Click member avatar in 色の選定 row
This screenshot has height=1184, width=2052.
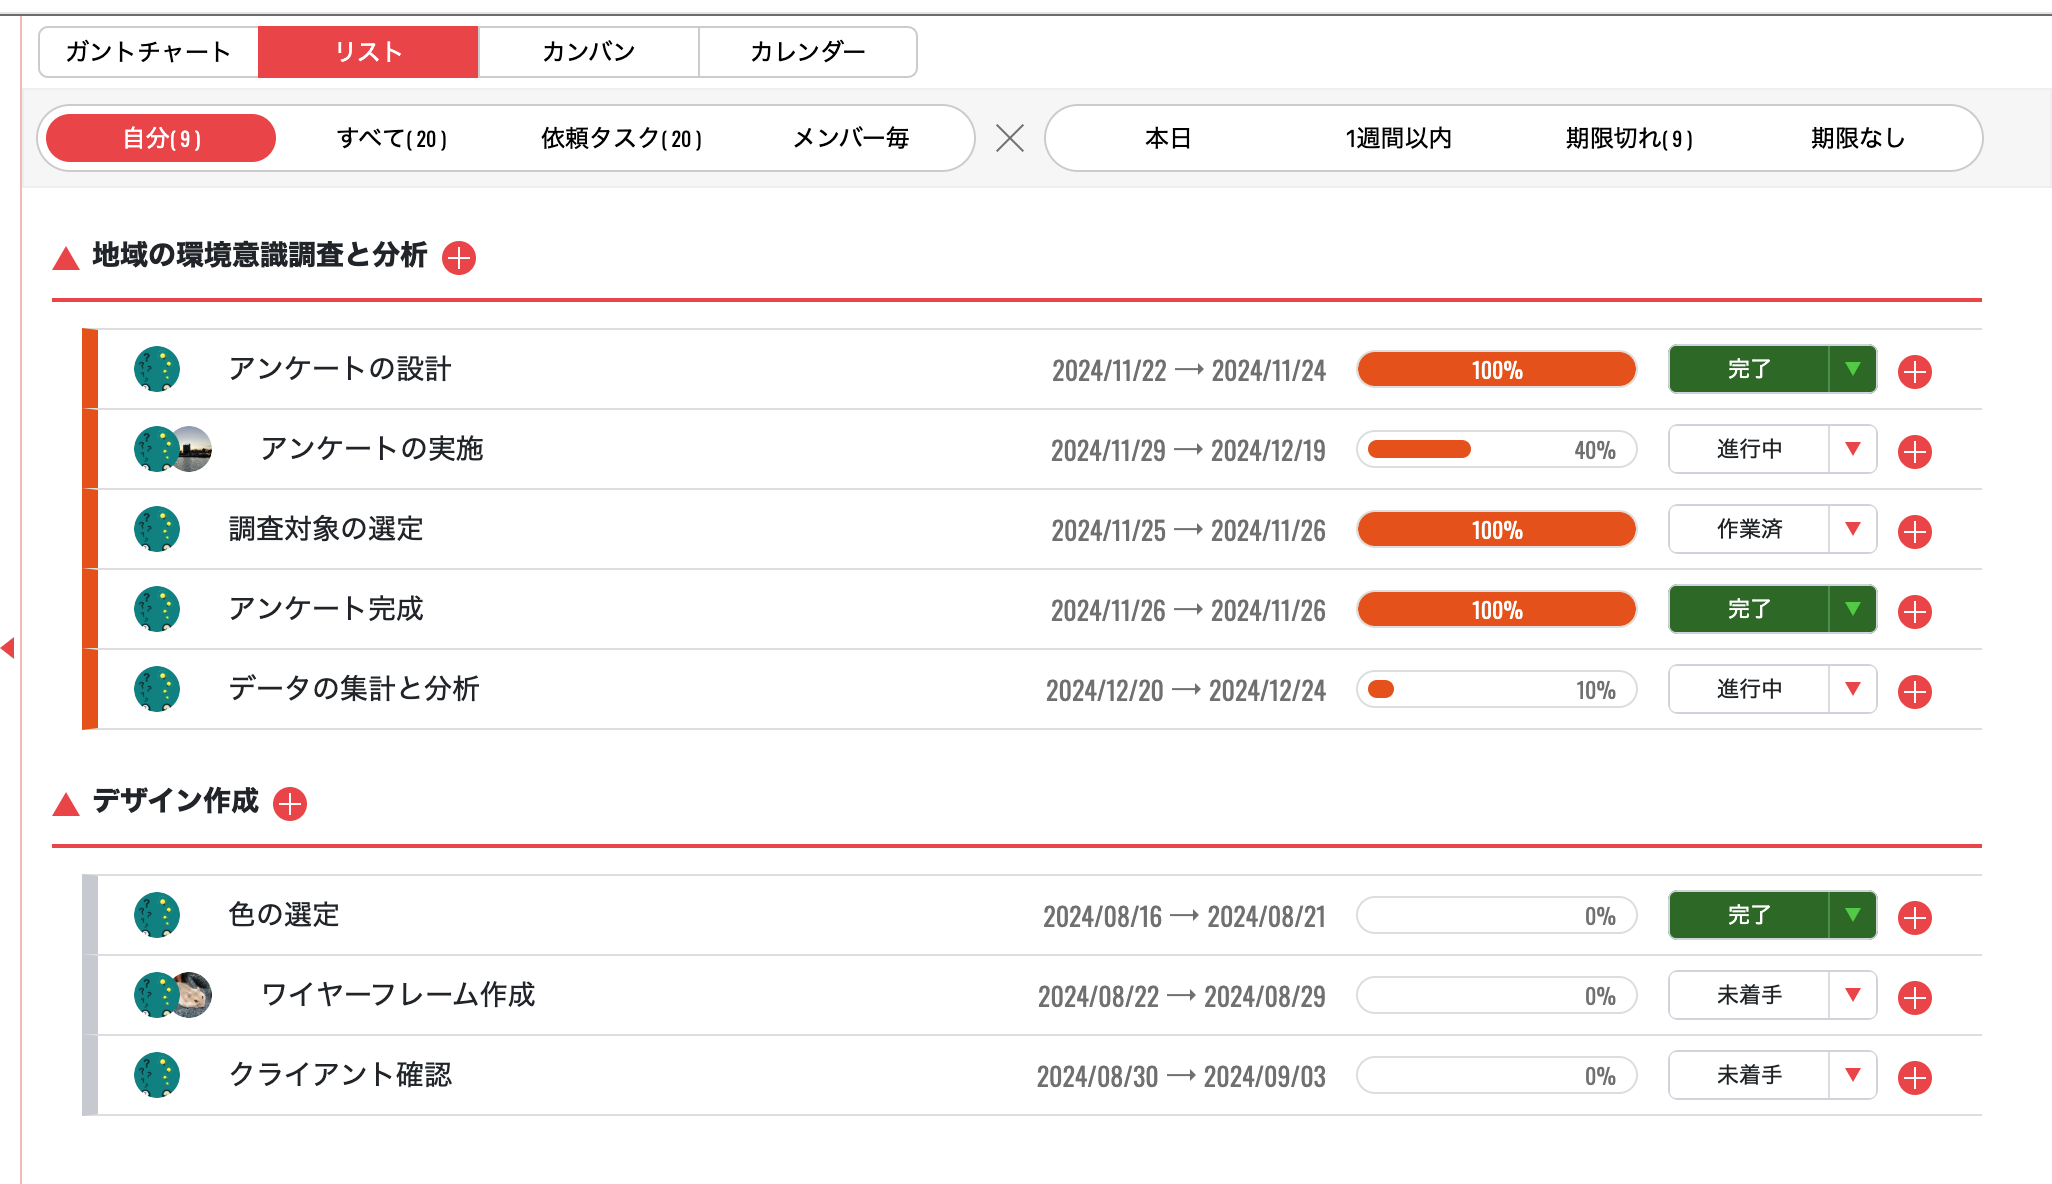coord(157,915)
